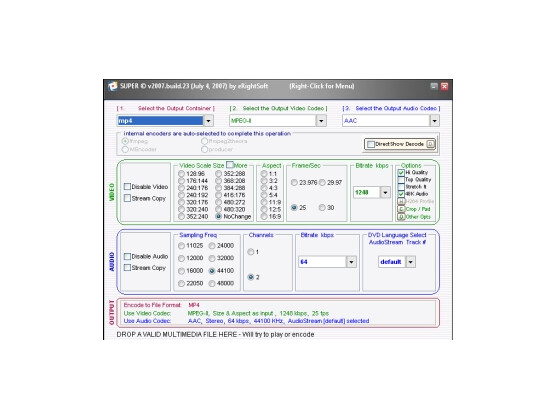Toggle the Hi Quality option checkbox
Image resolution: width=557 pixels, height=418 pixels.
[x=401, y=172]
